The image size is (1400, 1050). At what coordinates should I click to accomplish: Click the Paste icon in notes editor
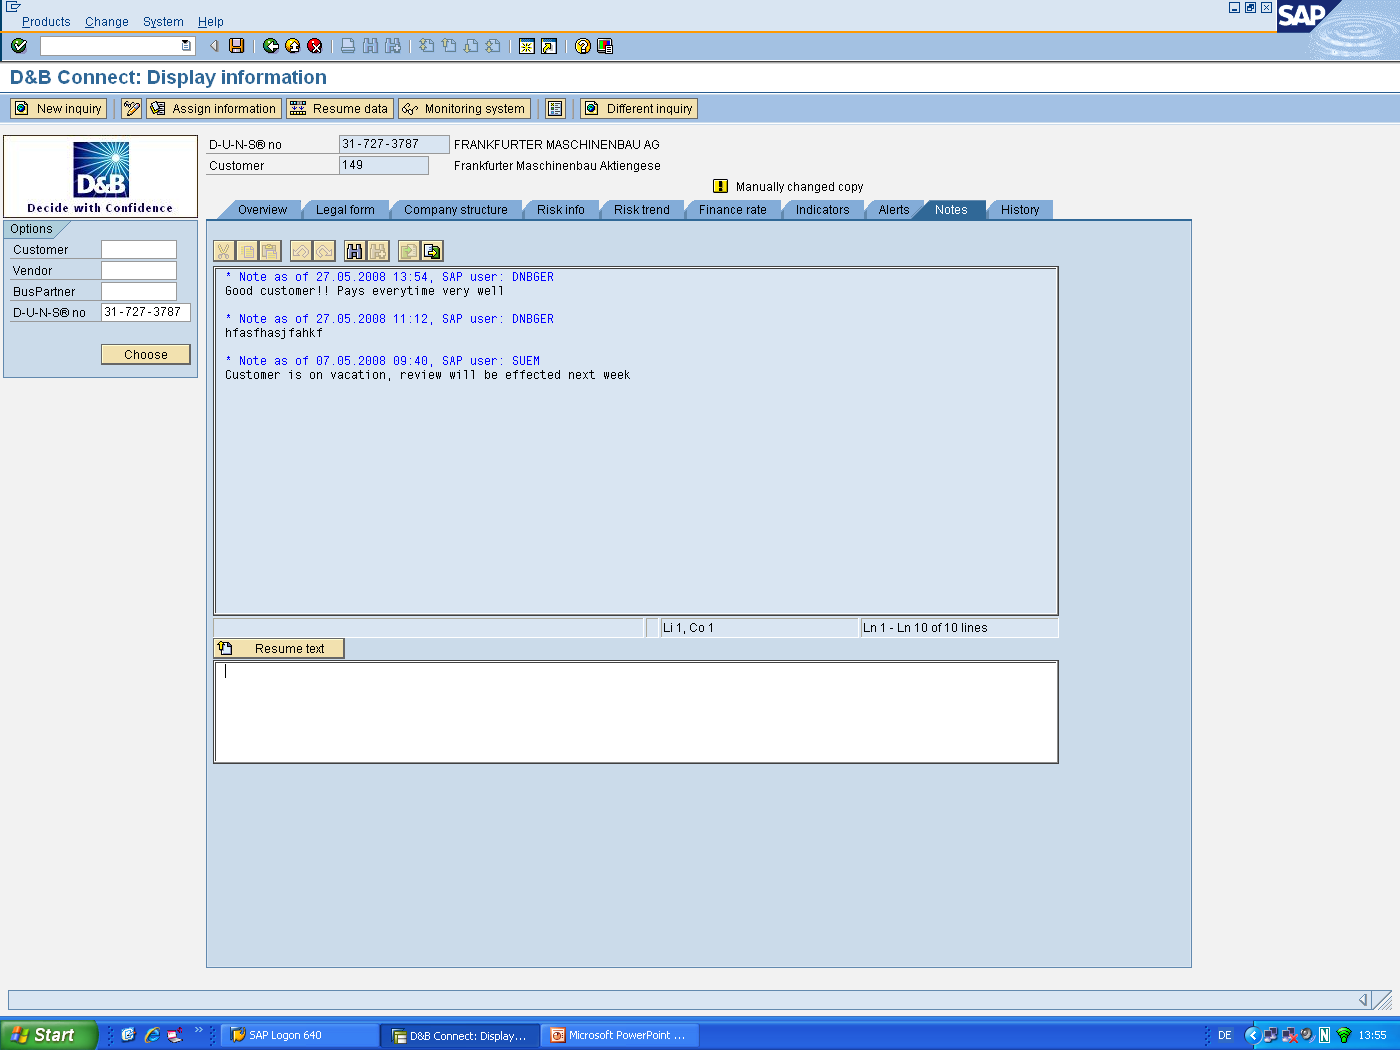[270, 251]
